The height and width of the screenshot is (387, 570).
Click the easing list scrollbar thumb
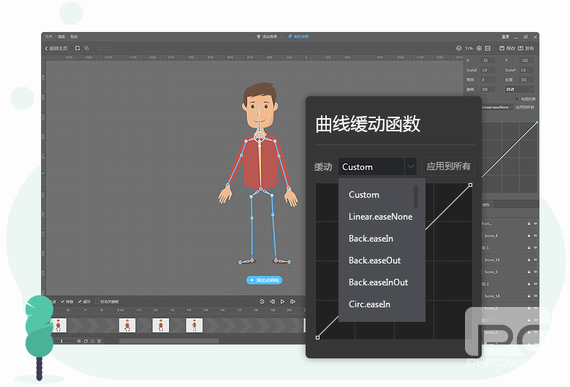(x=416, y=197)
